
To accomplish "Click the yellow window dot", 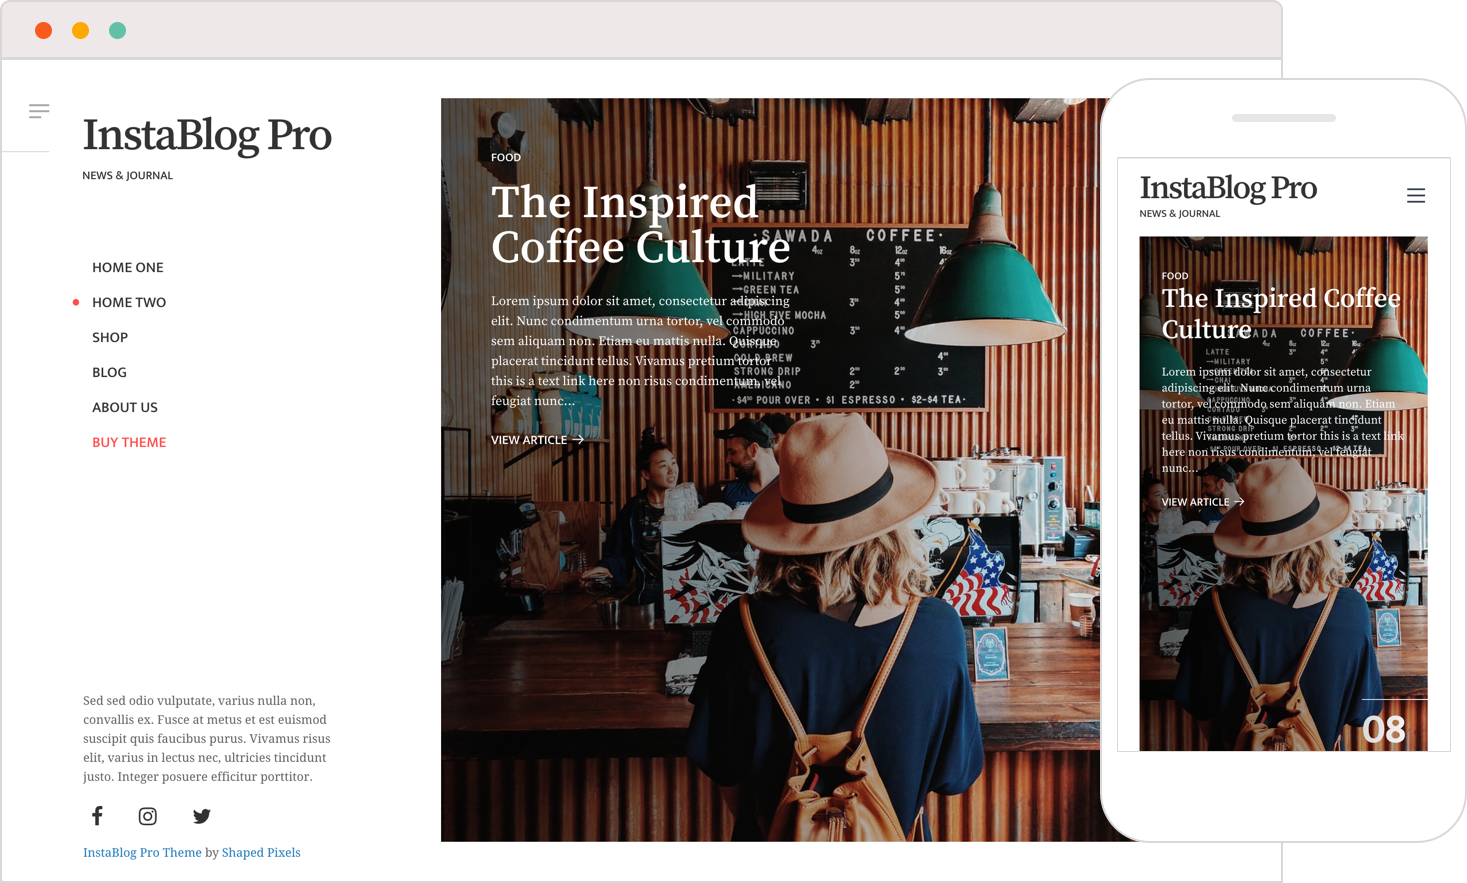I will 80,31.
